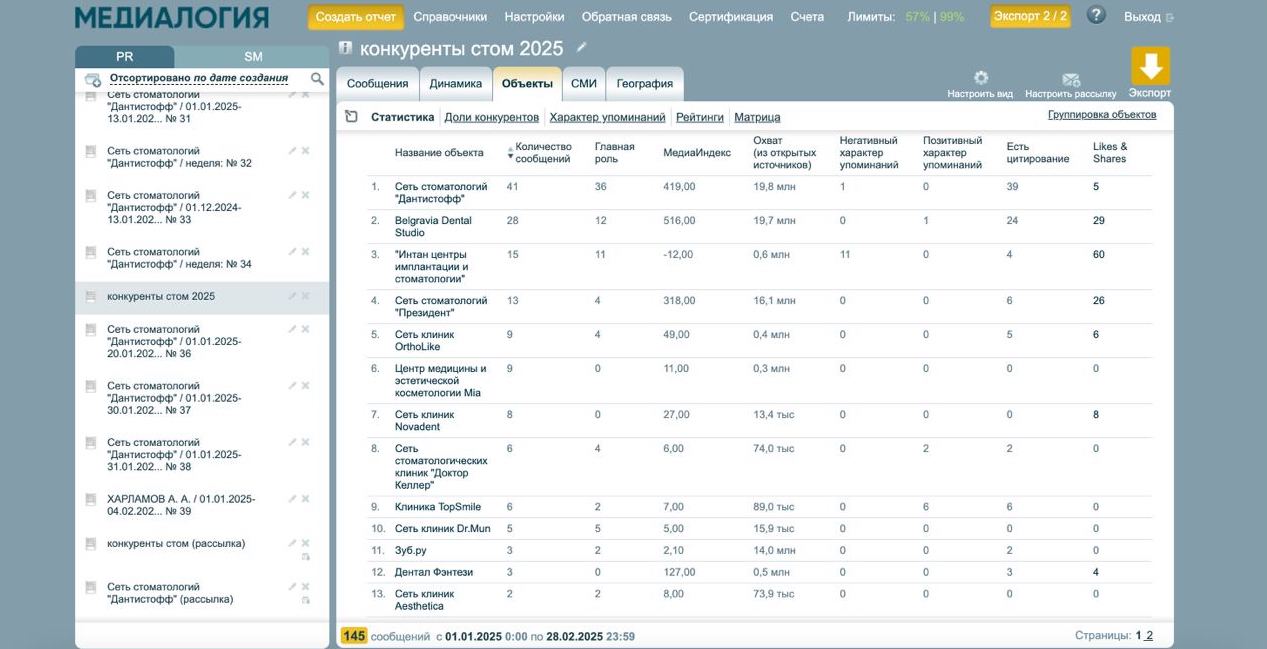Click info icon before the report title

(346, 48)
